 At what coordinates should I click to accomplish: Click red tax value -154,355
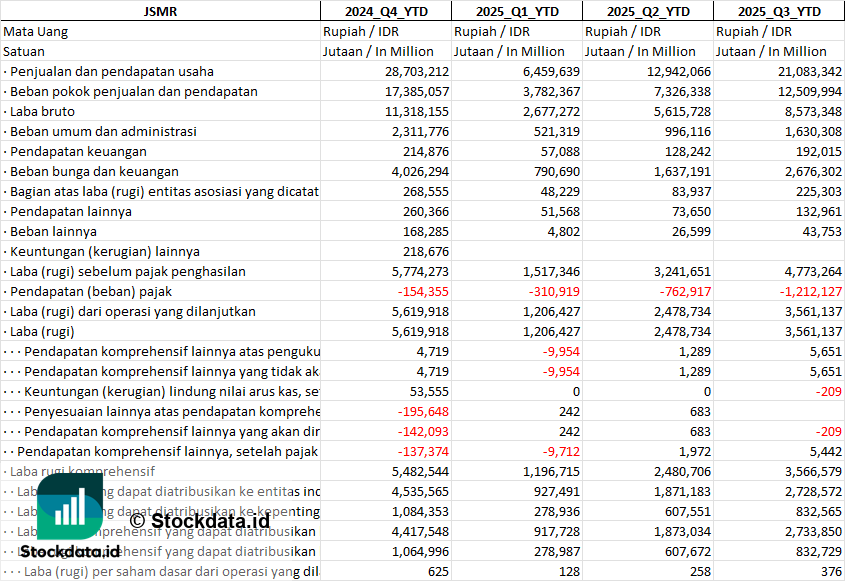(423, 292)
